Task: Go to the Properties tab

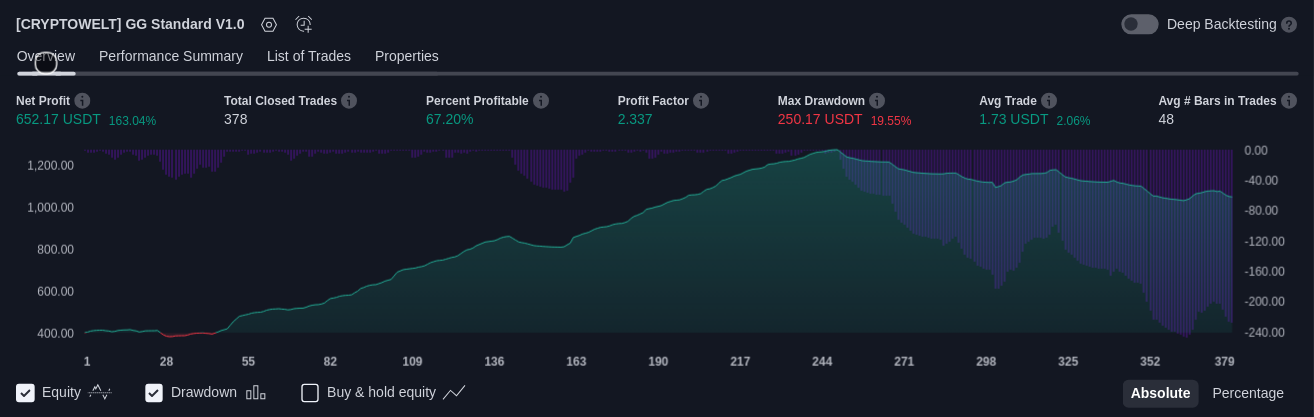Action: point(407,56)
